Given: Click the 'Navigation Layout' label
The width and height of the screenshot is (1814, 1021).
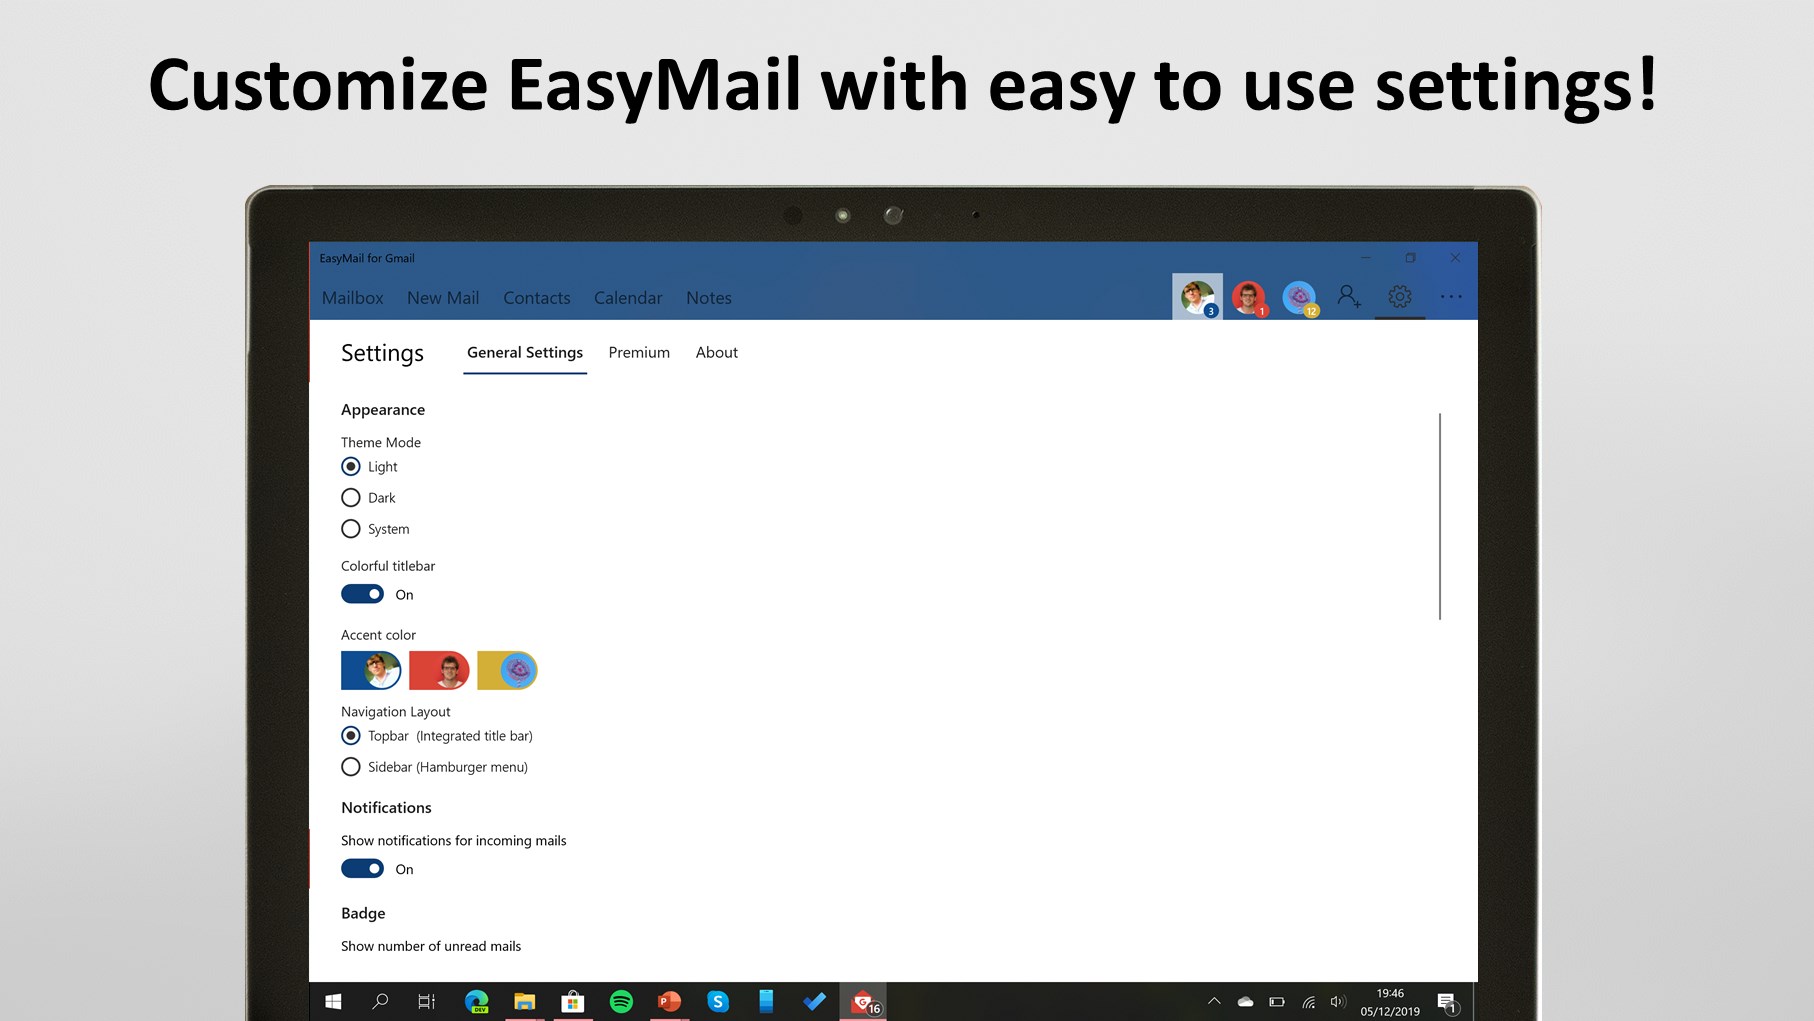Looking at the screenshot, I should click(396, 712).
